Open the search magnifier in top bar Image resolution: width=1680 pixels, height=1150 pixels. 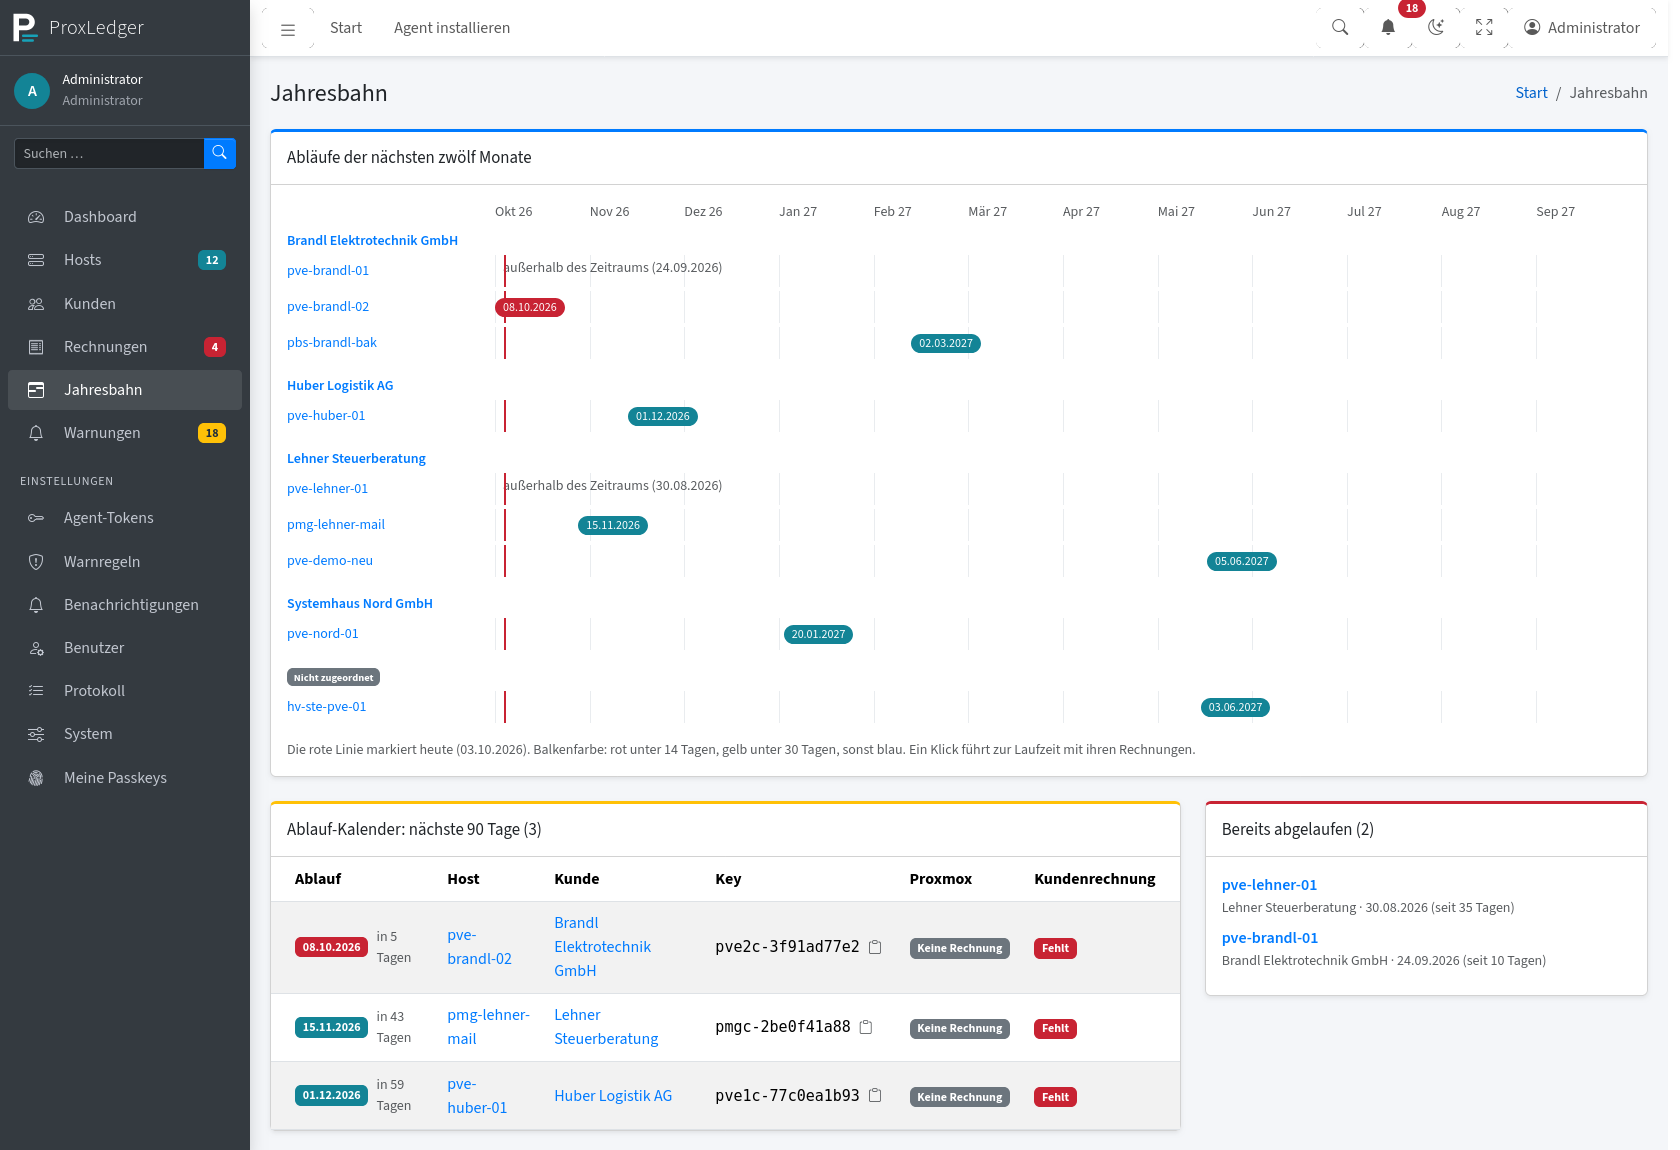pos(1340,28)
